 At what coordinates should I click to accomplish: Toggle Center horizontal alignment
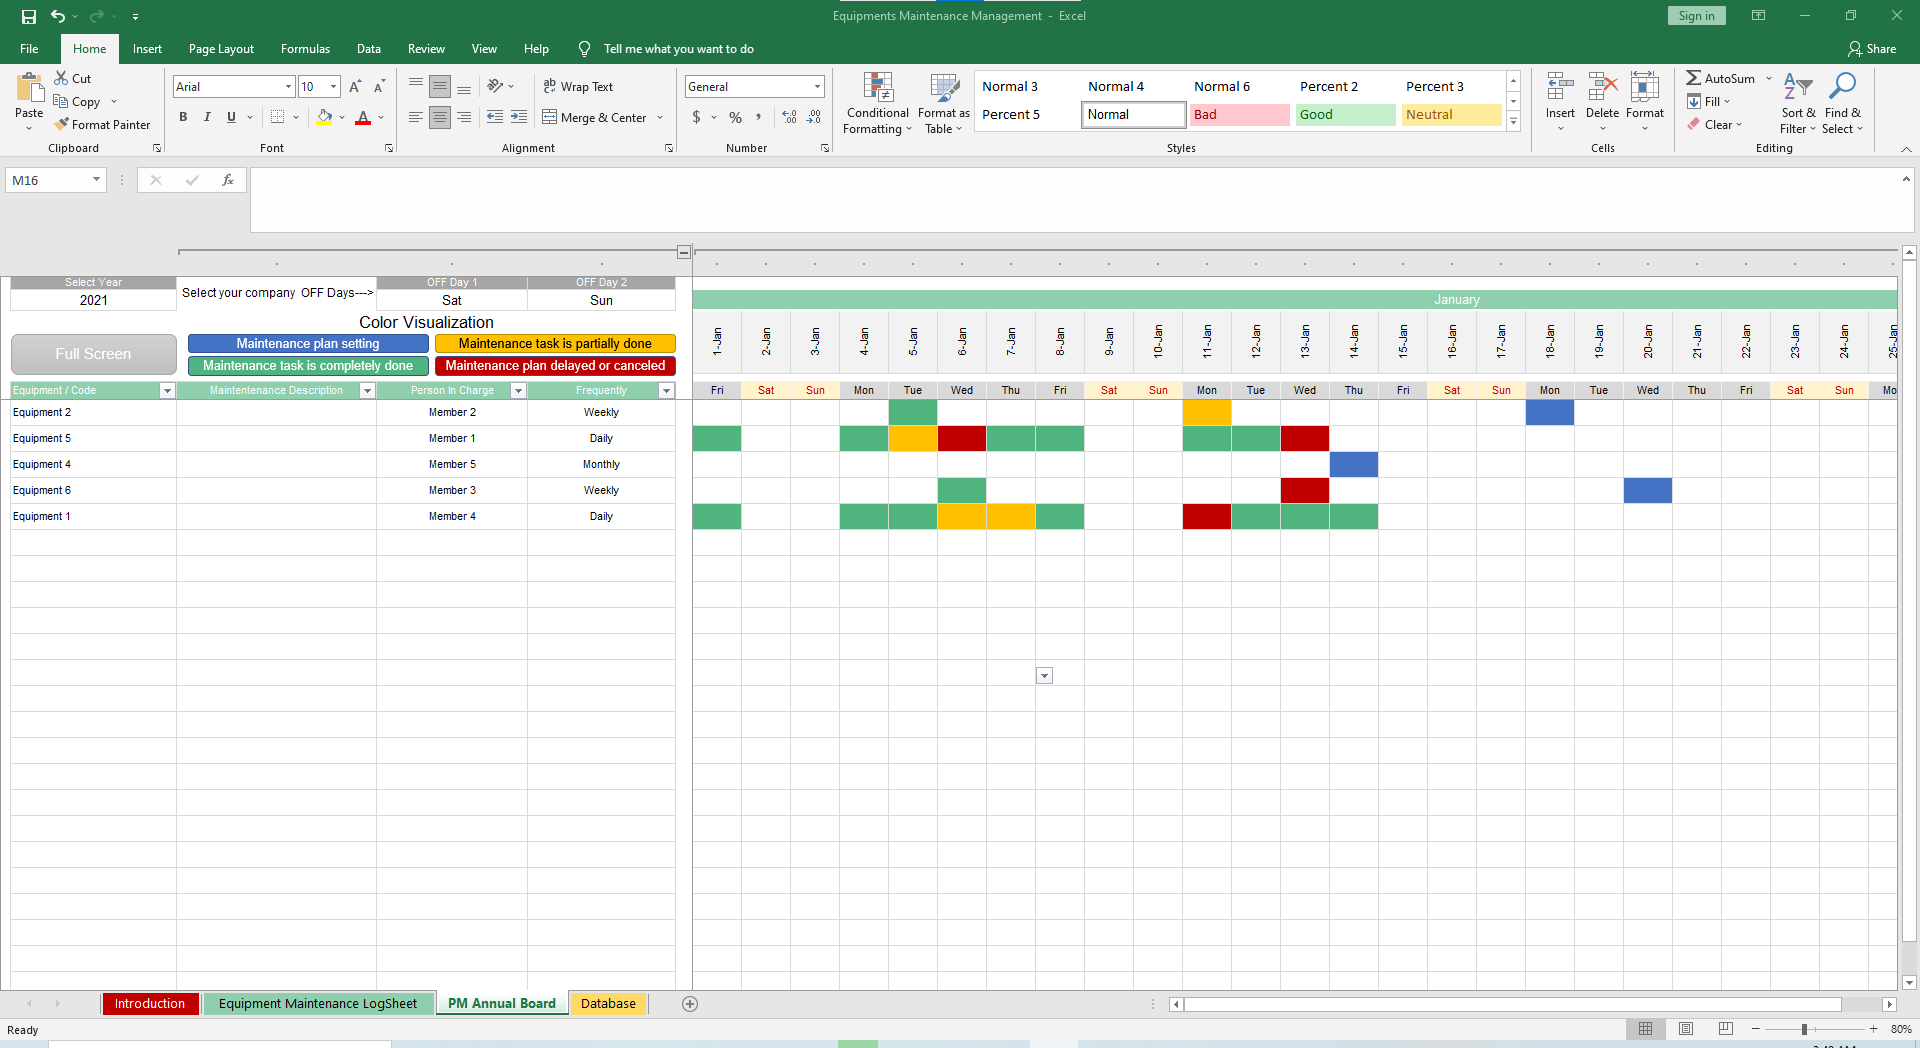click(x=440, y=117)
